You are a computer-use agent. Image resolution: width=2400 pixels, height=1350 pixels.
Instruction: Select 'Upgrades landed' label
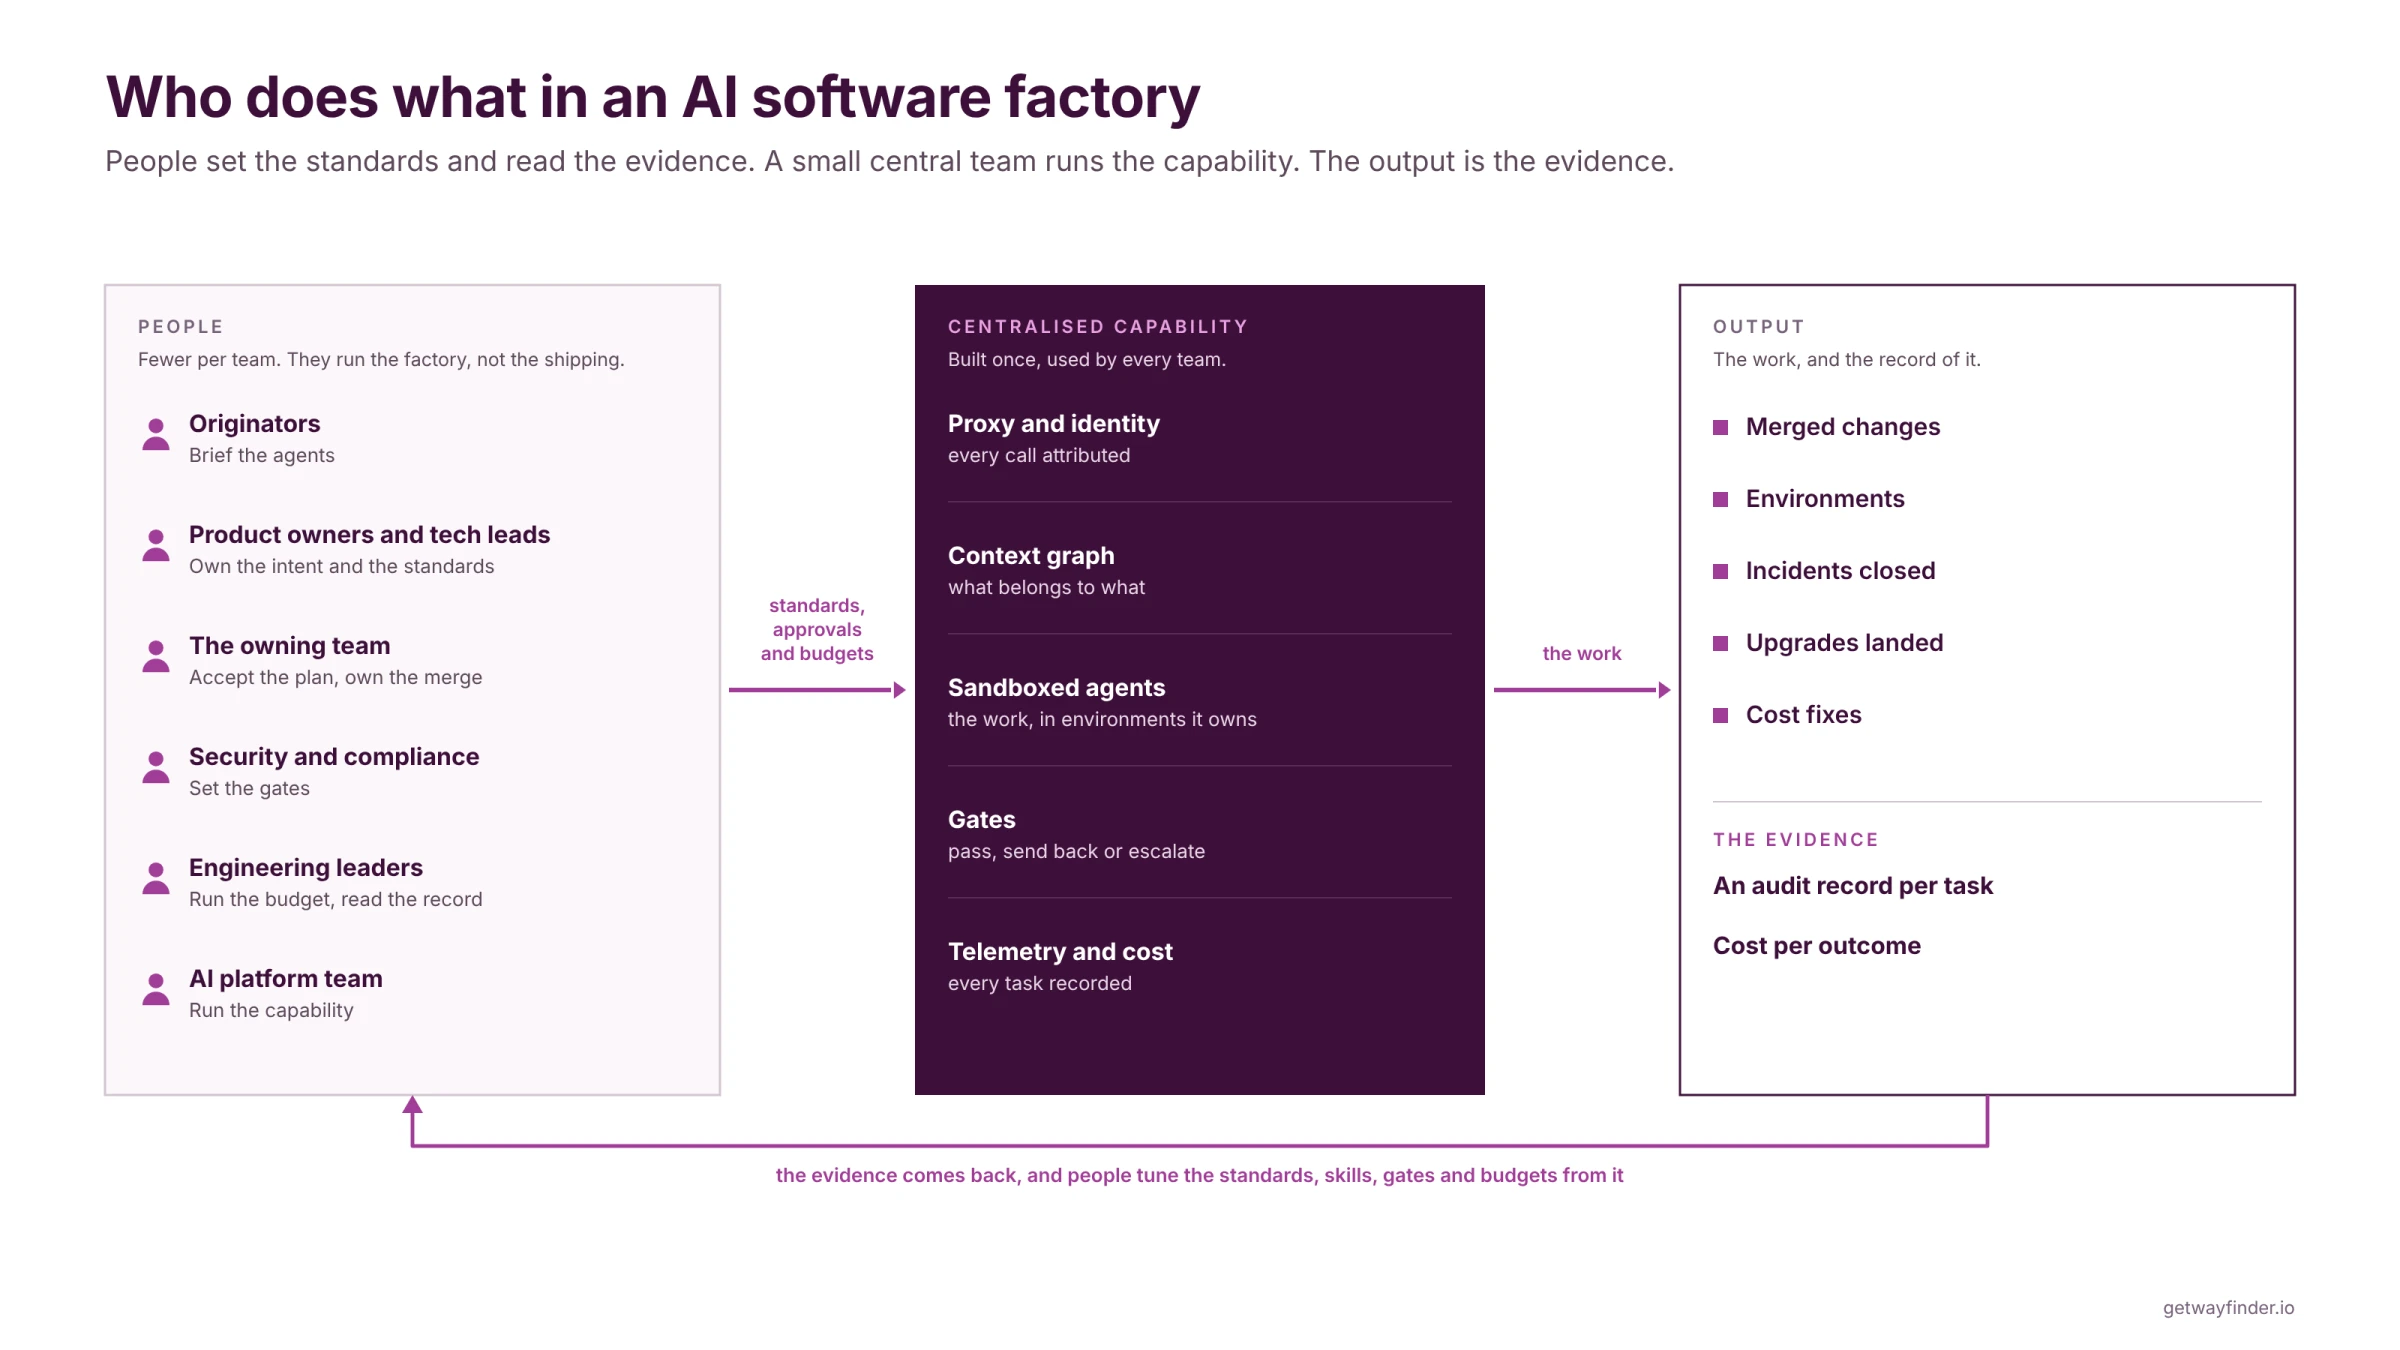1845,644
